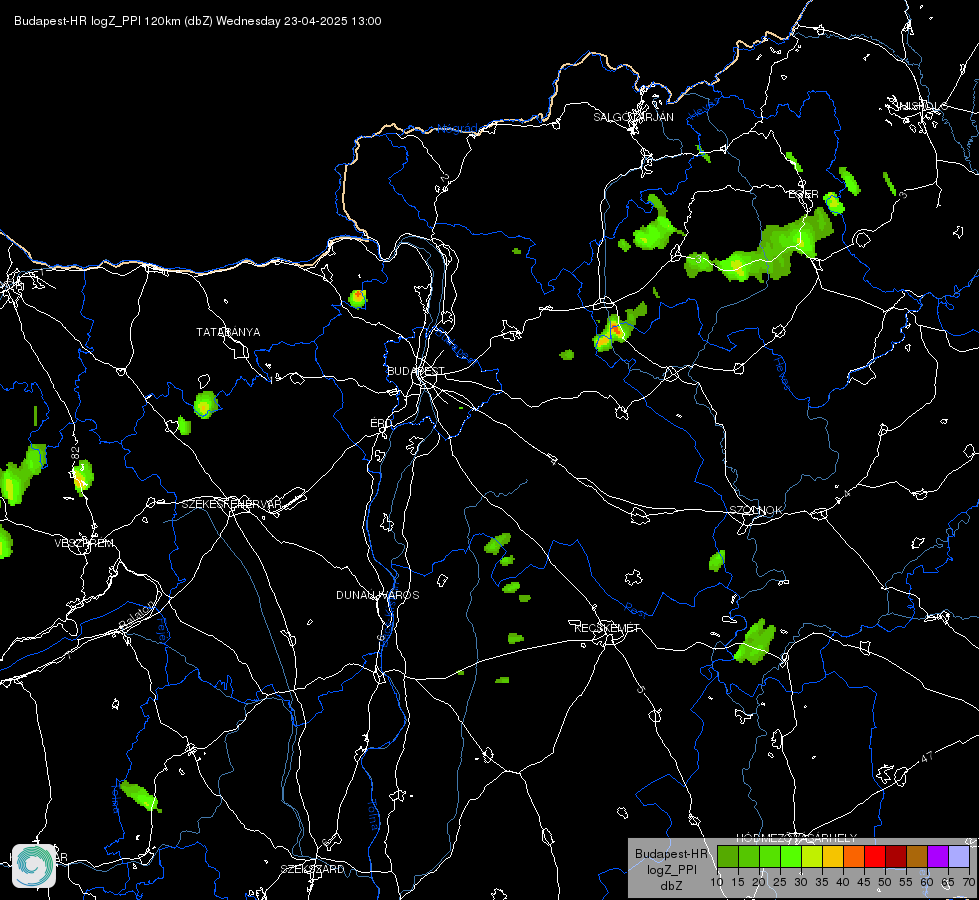Screen dimensions: 979x900
Task: Select the 15-20 dBZ green legend swatch
Action: pyautogui.click(x=749, y=857)
